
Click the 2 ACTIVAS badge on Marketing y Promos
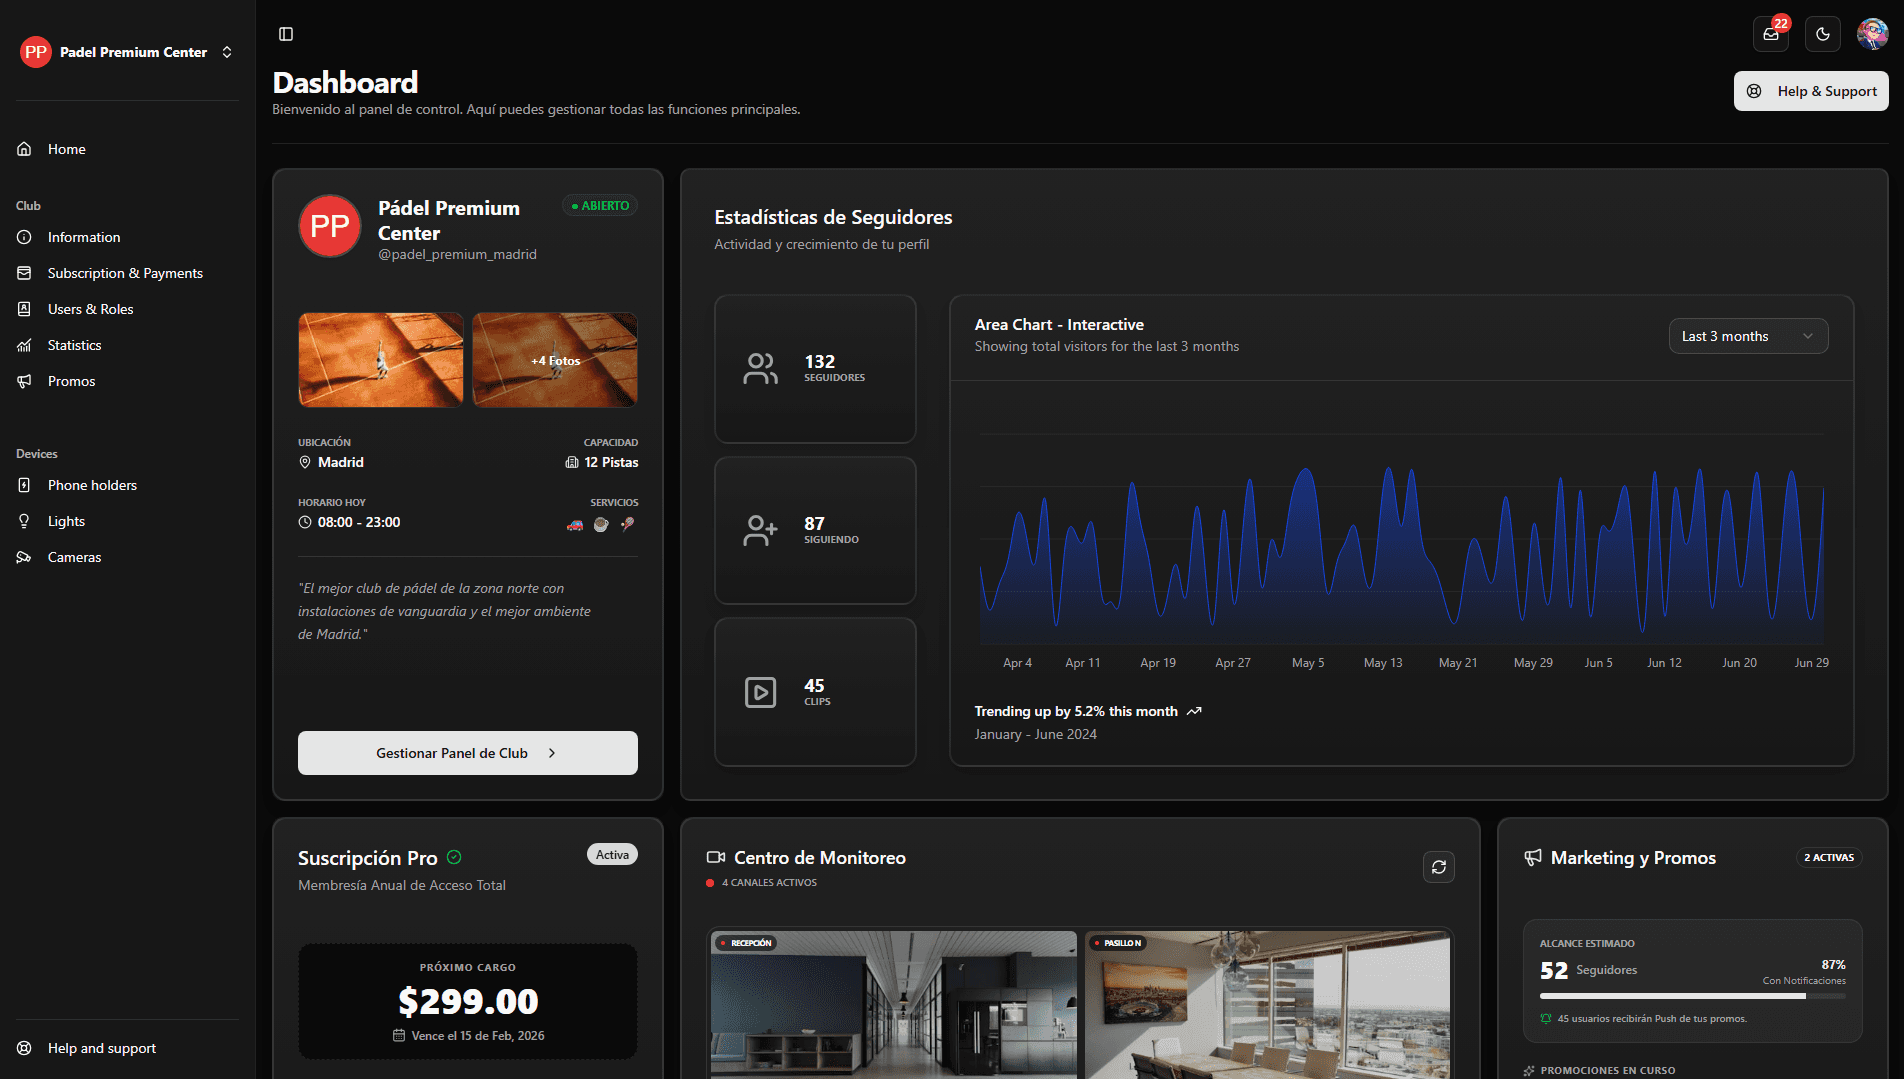click(x=1828, y=857)
